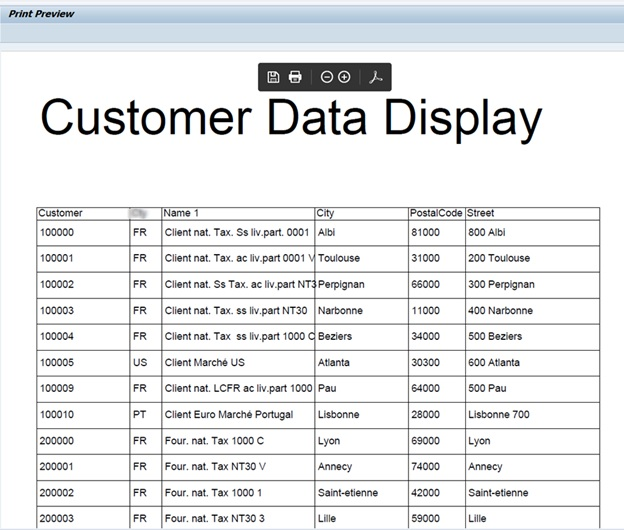Click name 'Four. nat. Tax NT30 V'
624x530 pixels.
tap(215, 466)
